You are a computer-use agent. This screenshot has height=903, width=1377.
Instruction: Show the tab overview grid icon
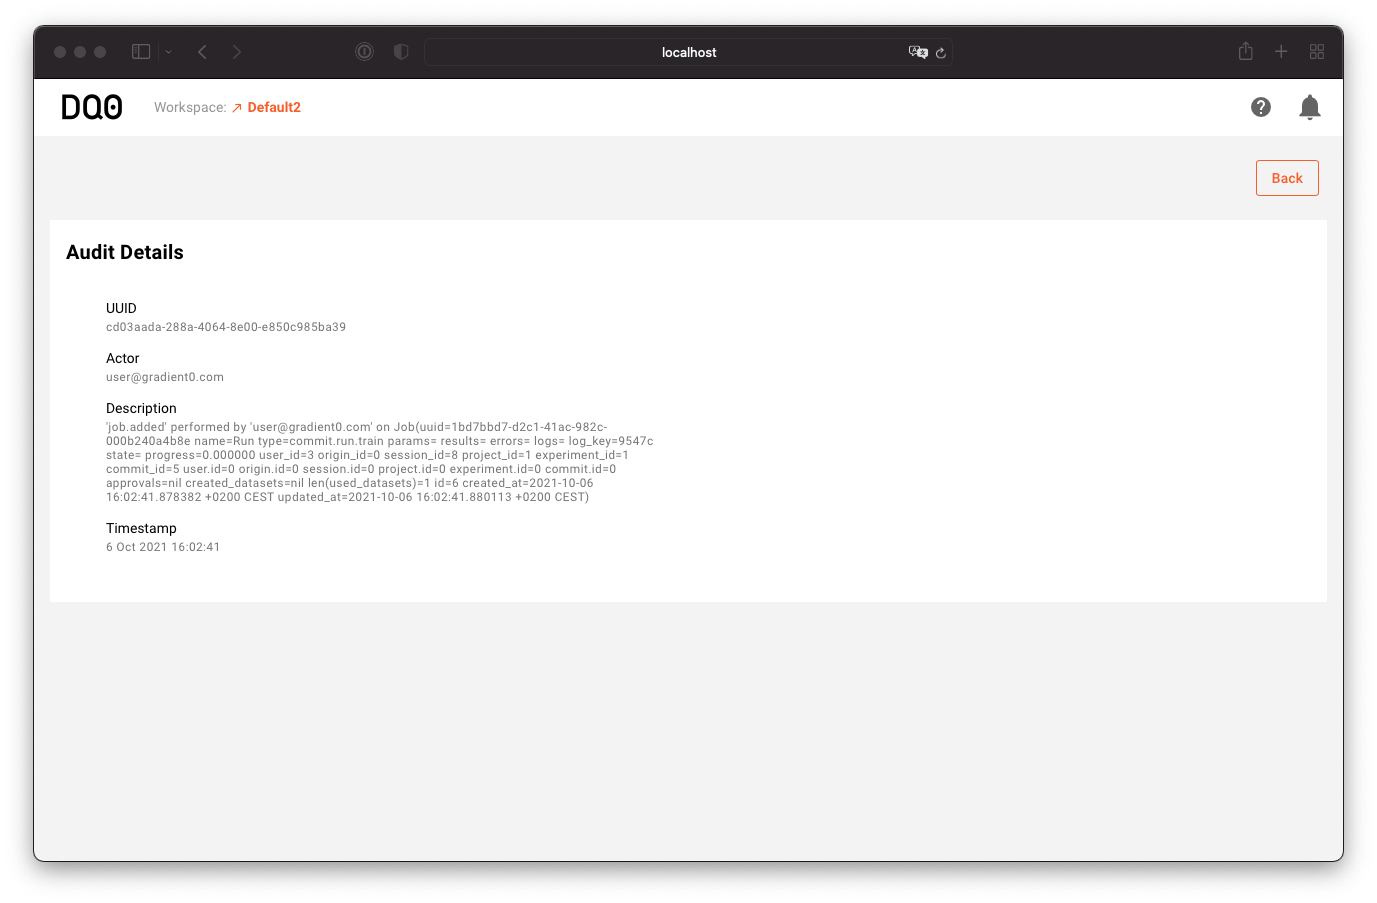[x=1317, y=51]
